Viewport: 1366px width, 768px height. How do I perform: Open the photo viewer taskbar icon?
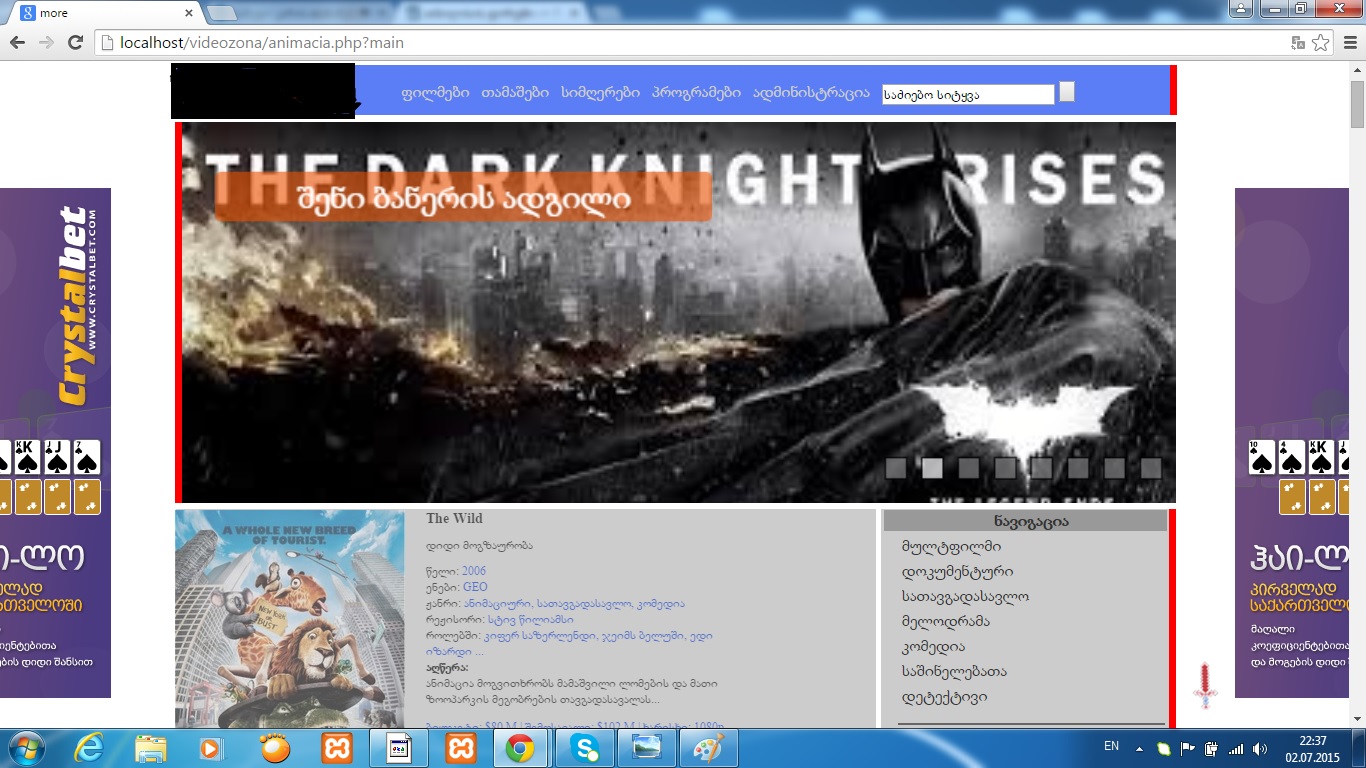click(647, 748)
